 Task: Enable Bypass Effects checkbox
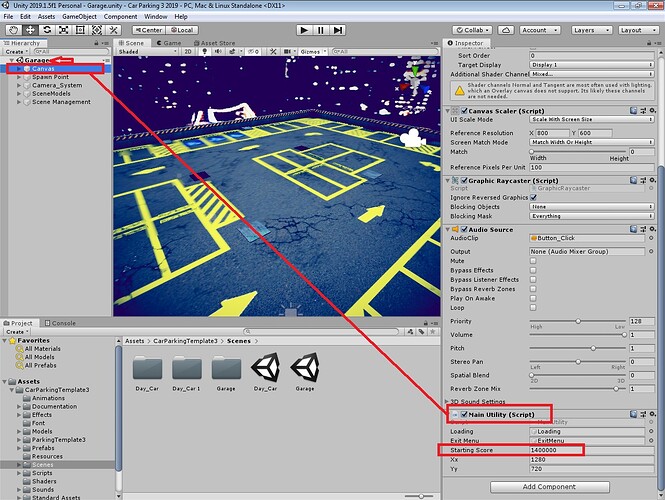click(533, 270)
